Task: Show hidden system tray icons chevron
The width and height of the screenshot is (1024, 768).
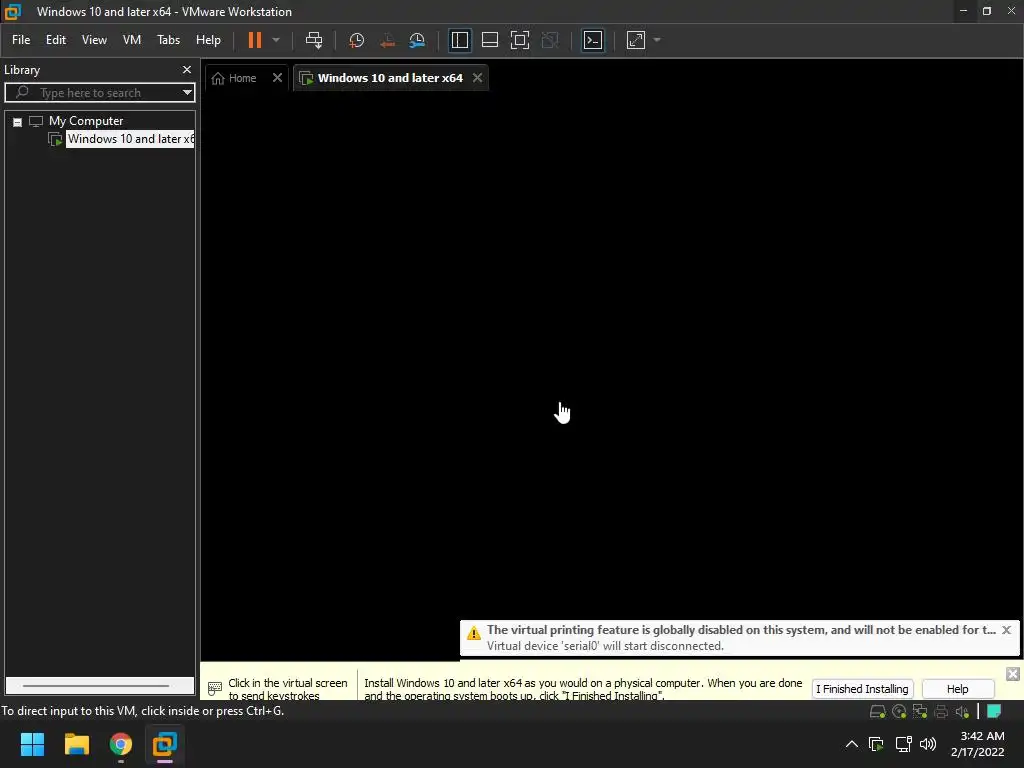Action: 852,744
